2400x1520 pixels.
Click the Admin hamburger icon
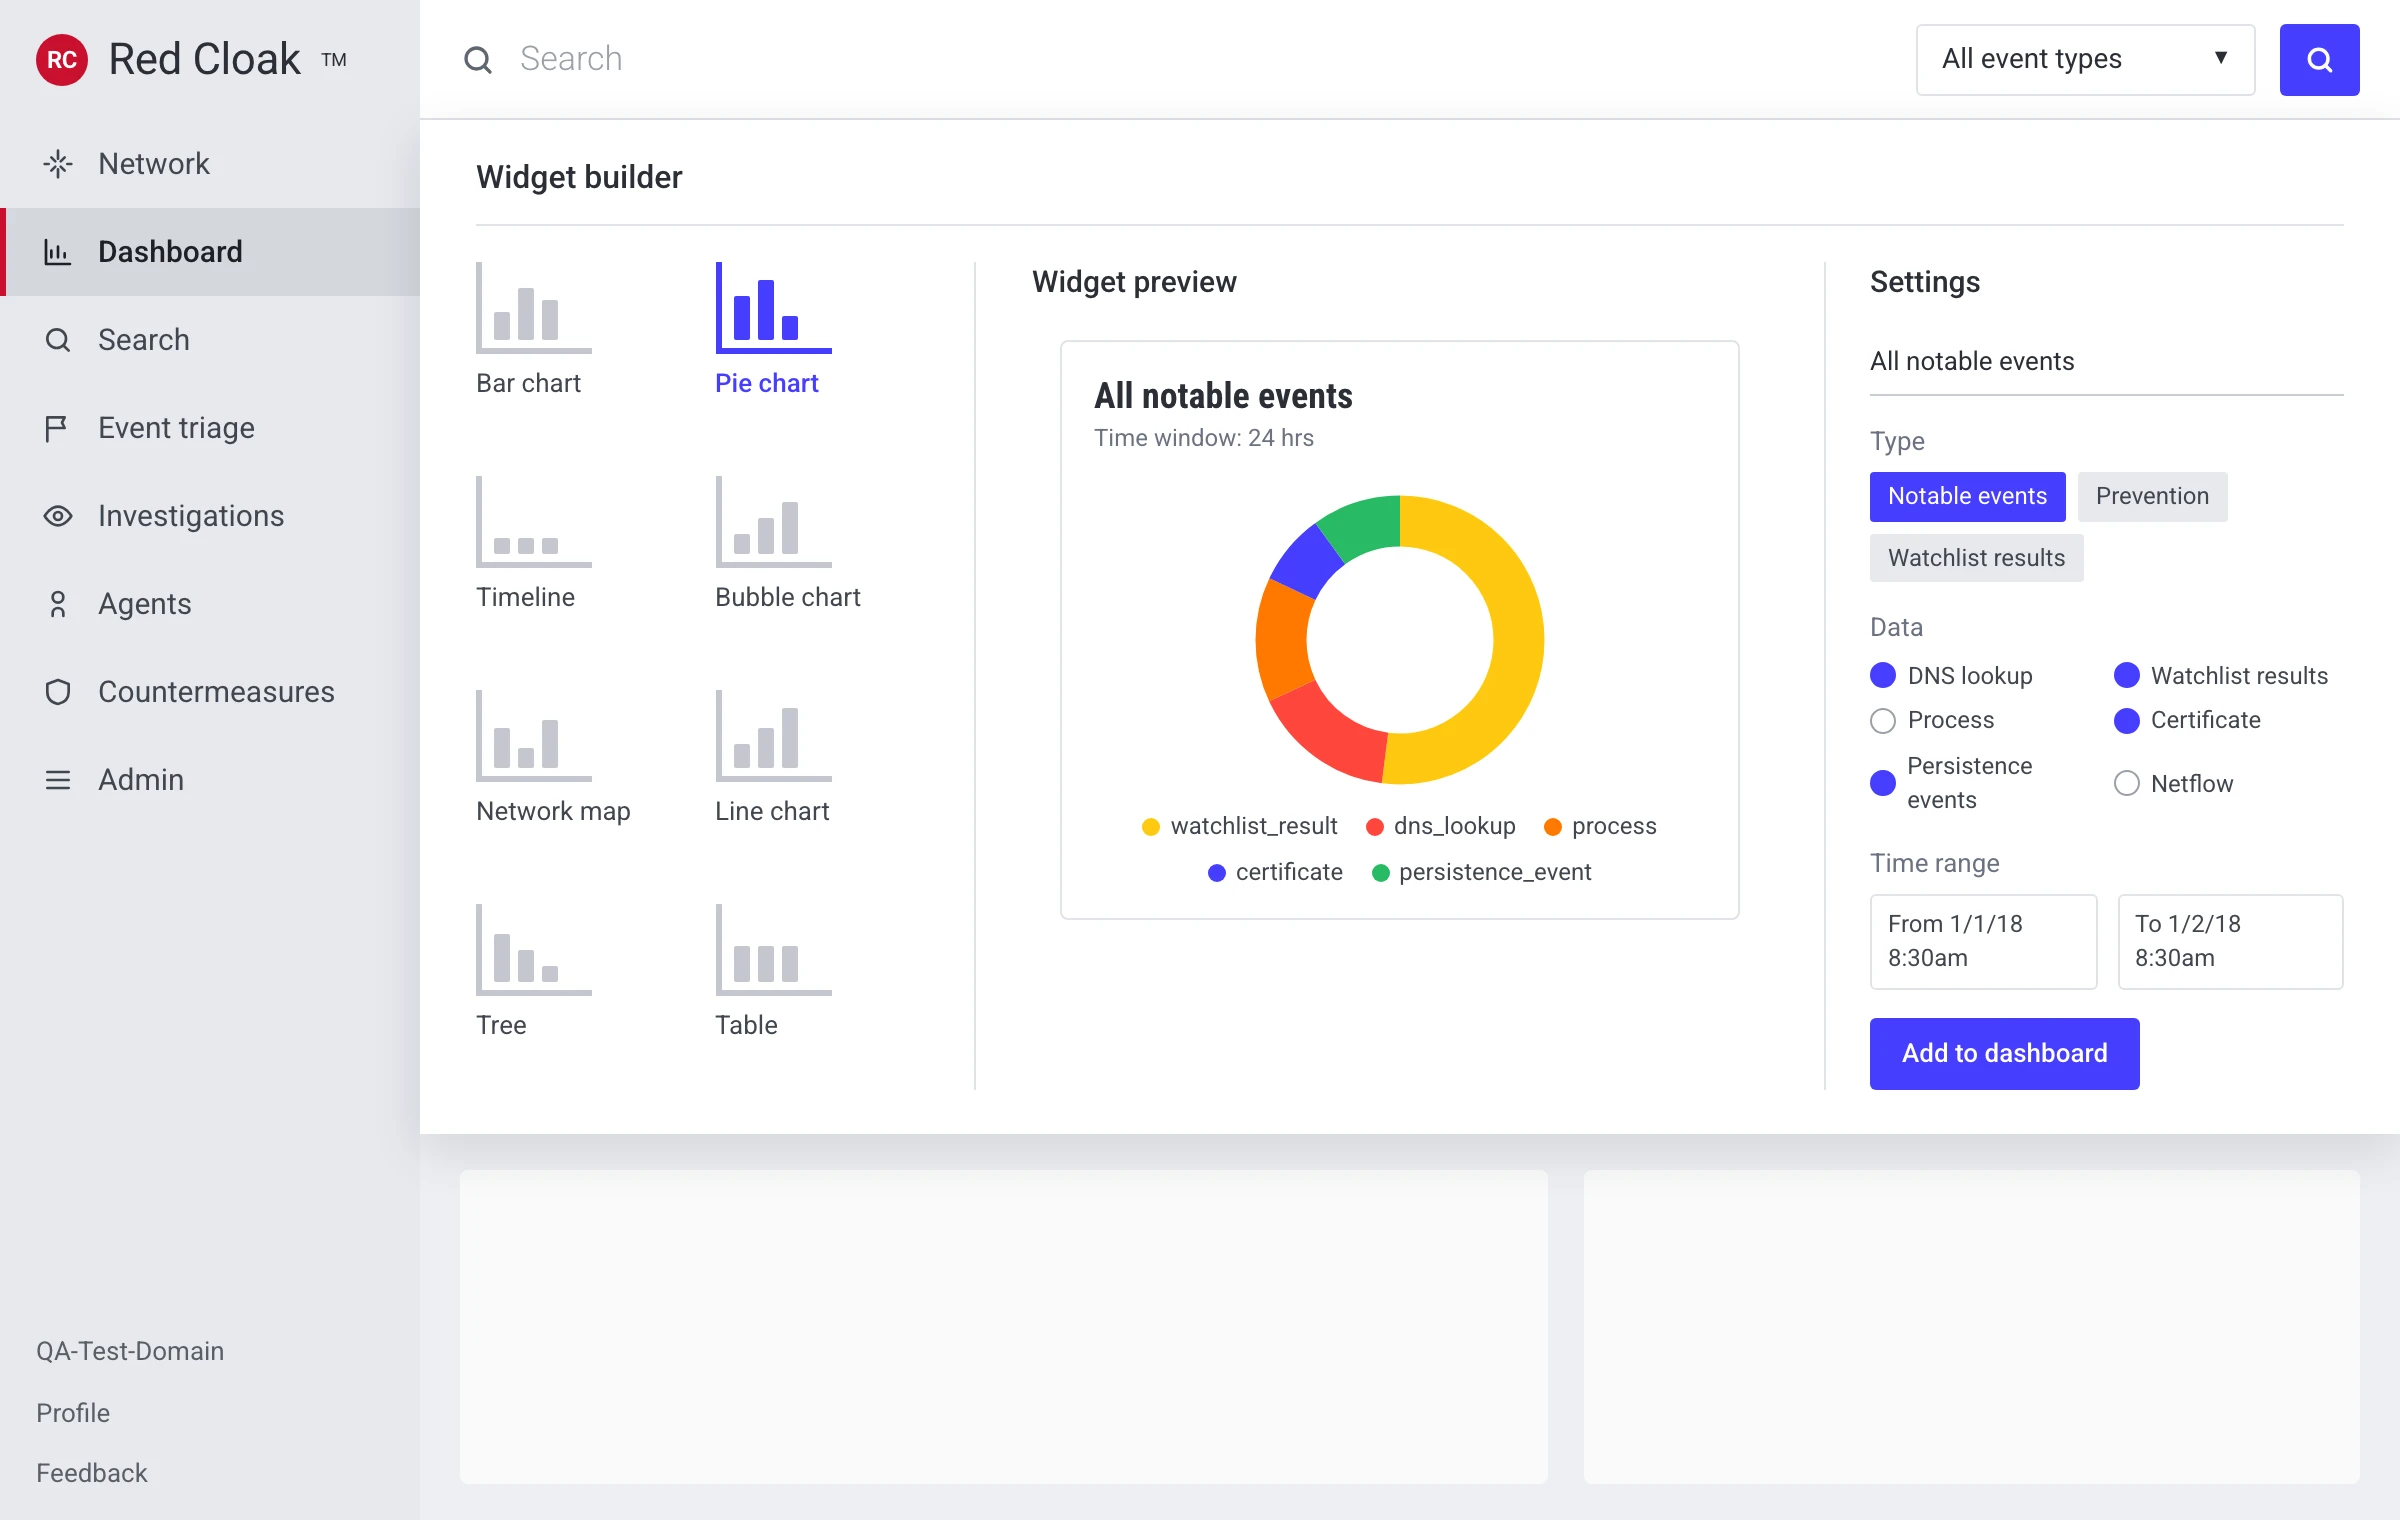pyautogui.click(x=58, y=780)
